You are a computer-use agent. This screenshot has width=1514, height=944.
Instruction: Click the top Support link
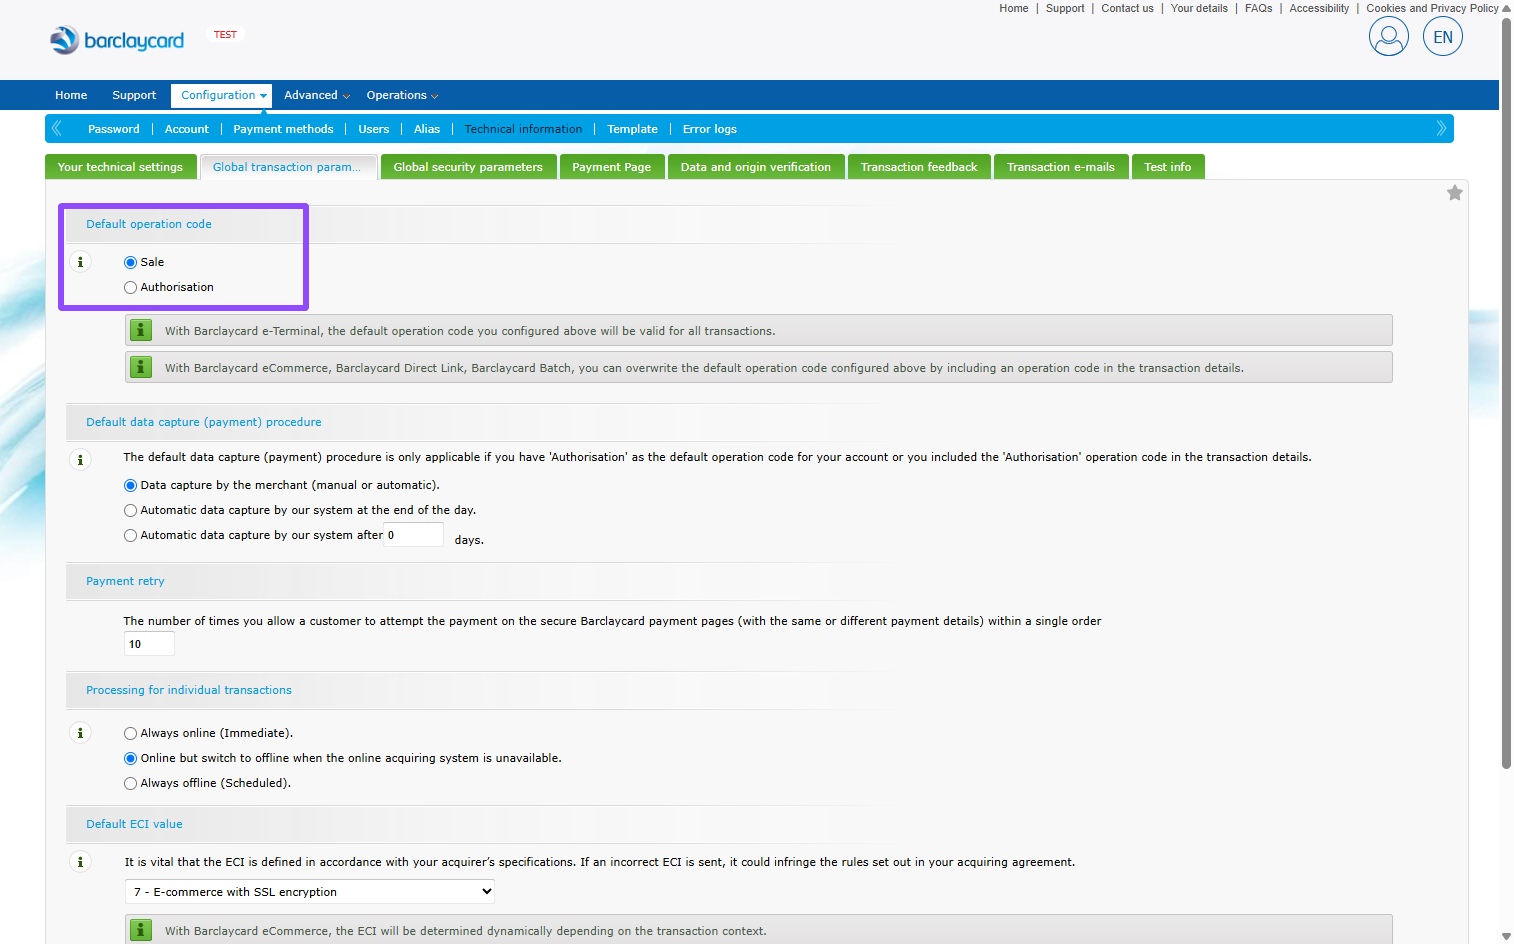click(1065, 8)
